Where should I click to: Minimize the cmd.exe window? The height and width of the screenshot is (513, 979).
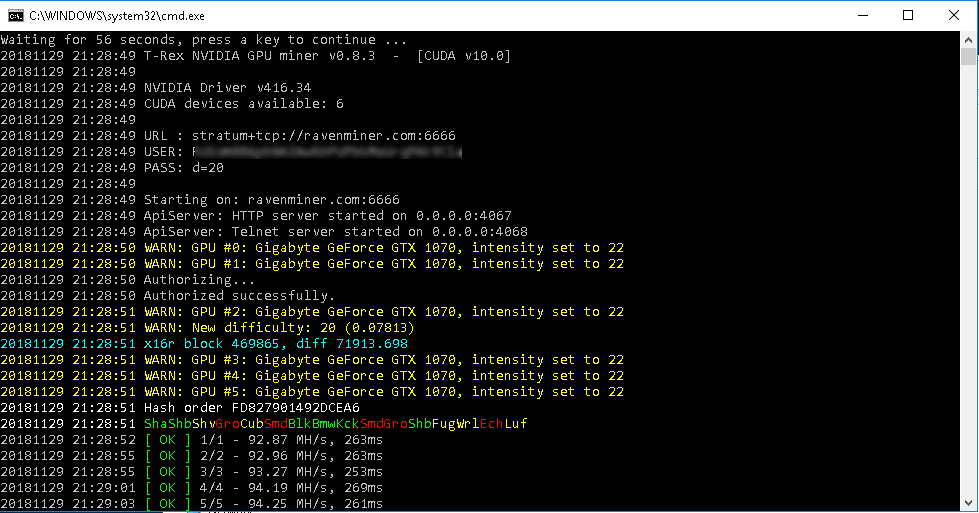coord(863,16)
